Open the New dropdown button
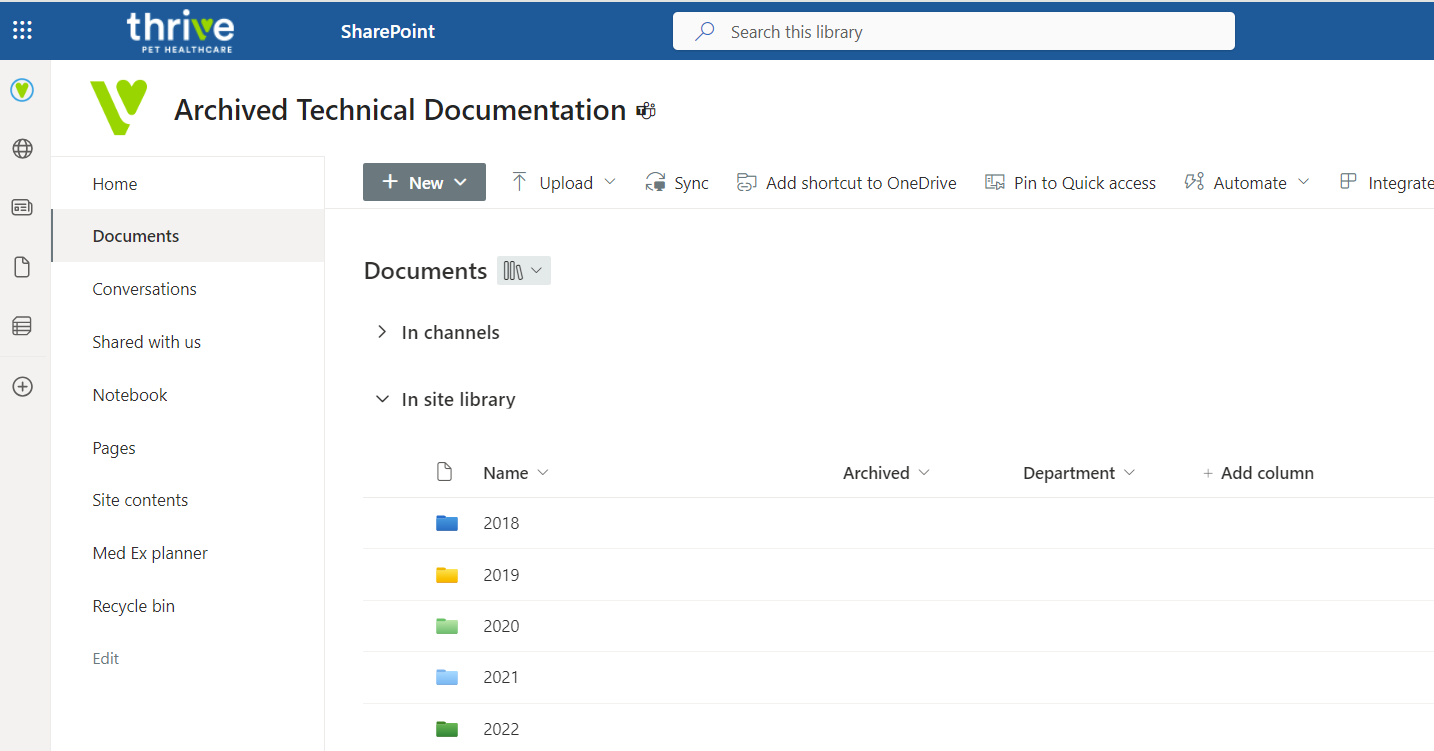1434x751 pixels. click(x=424, y=182)
